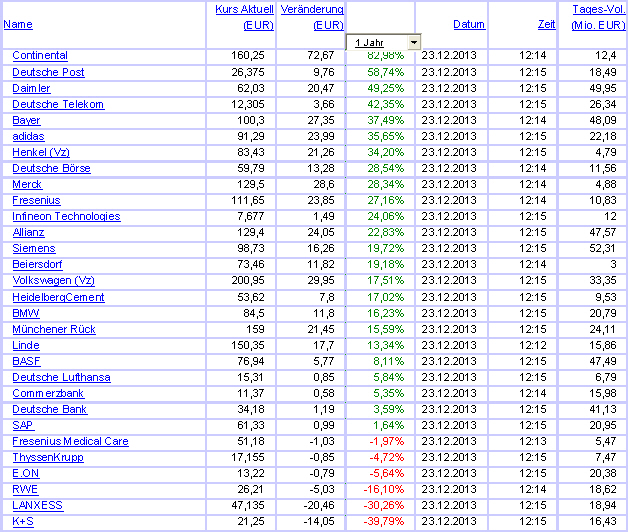
Task: Select Volkswagen price 200,95
Action: (248, 281)
